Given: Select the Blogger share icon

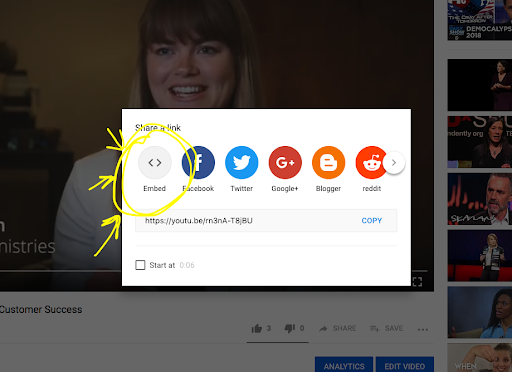Looking at the screenshot, I should click(x=328, y=163).
